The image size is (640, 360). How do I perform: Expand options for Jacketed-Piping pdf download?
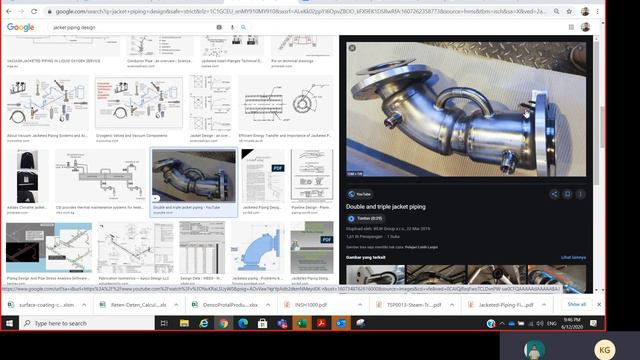coord(544,305)
